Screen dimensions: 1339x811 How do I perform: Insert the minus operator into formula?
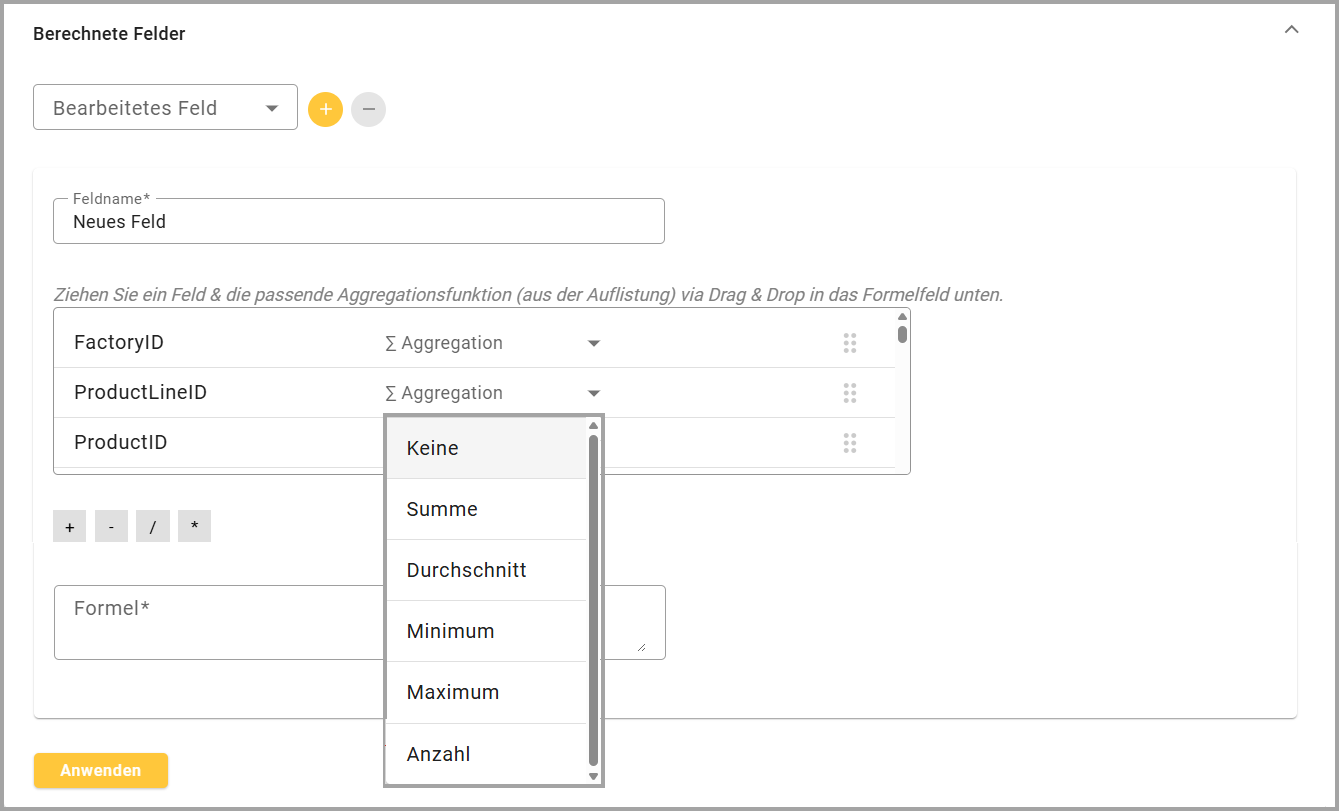111,527
